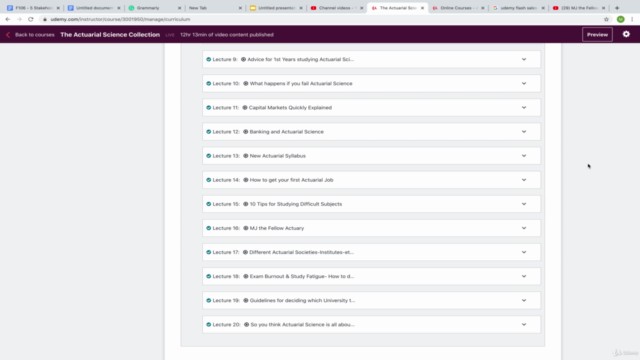Switch to the Untitled document tab
Image resolution: width=640 pixels, height=360 pixels.
(93, 8)
